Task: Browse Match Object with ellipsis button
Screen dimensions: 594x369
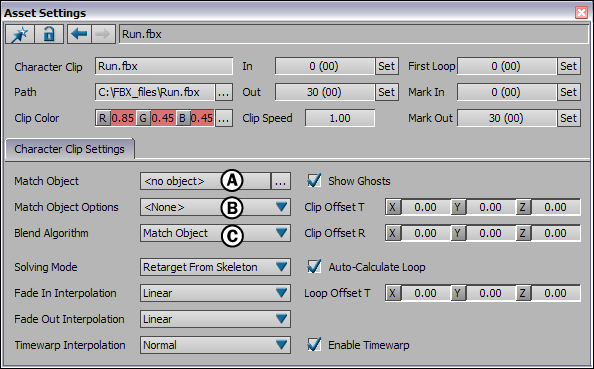Action: point(281,181)
